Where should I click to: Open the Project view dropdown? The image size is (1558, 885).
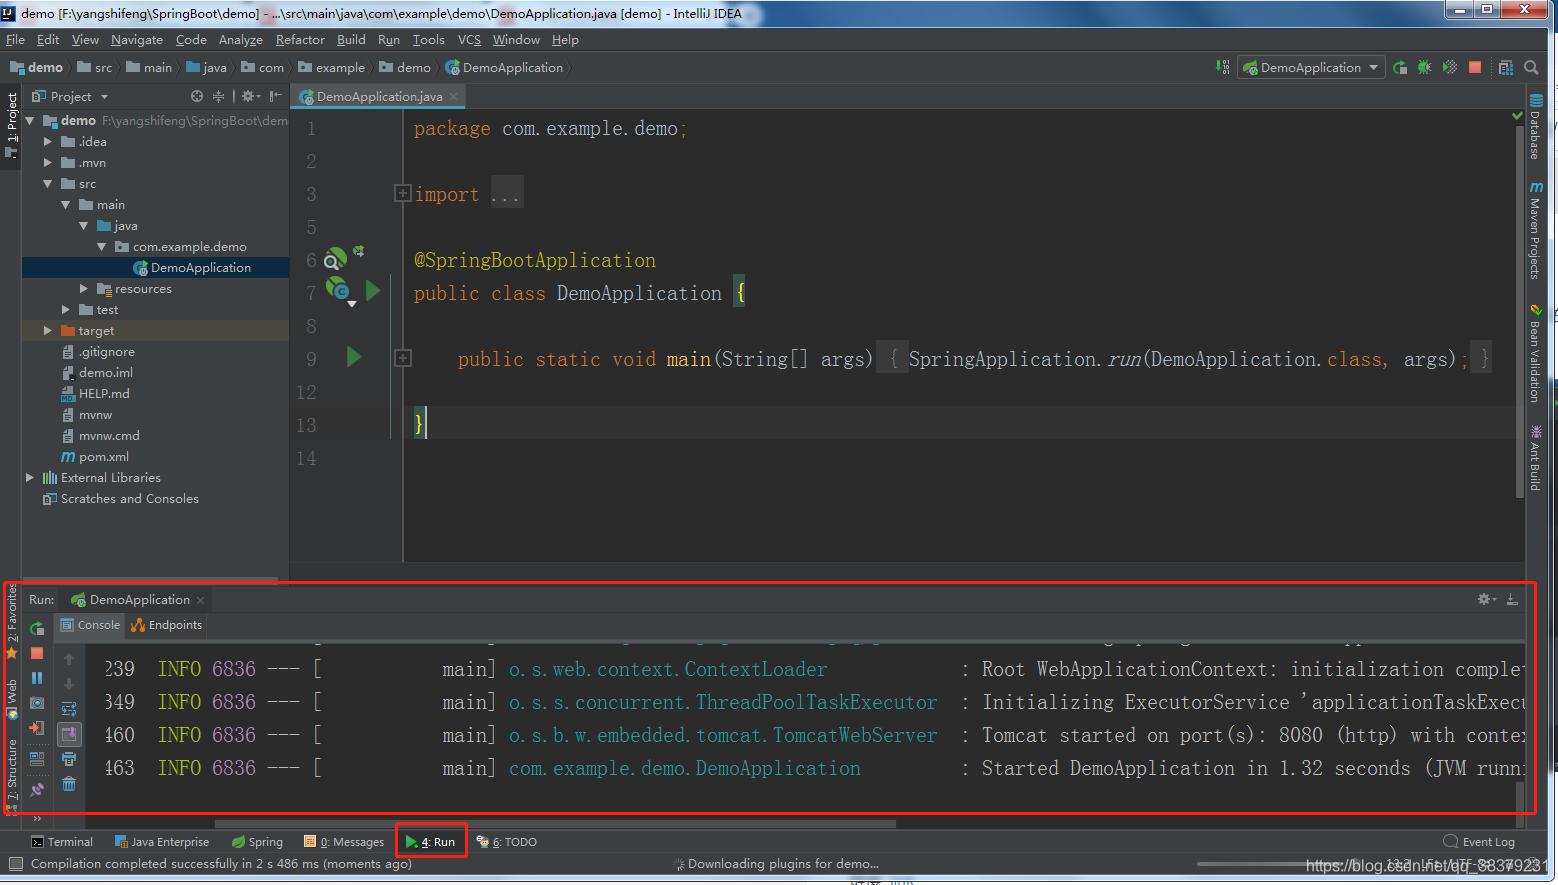[70, 96]
